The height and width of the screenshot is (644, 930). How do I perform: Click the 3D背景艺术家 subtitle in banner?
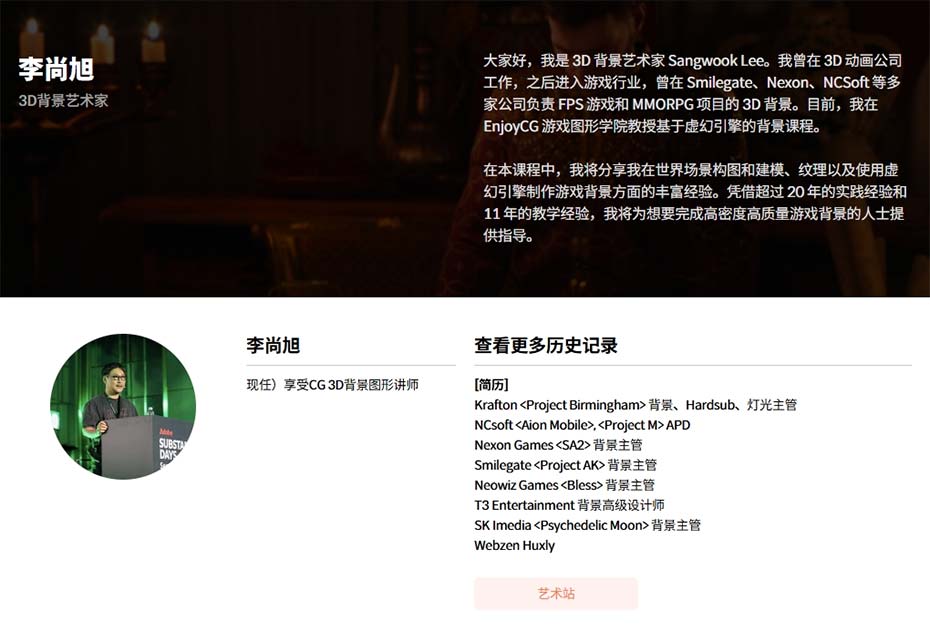tap(63, 100)
